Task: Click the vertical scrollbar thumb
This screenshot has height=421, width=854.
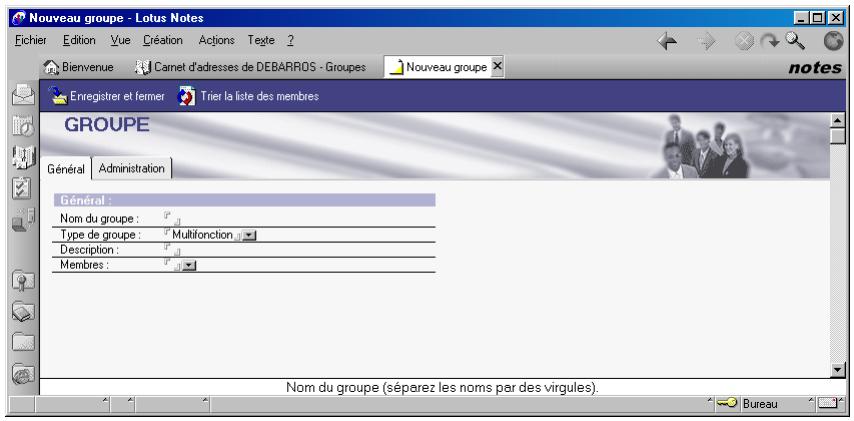Action: 838,135
